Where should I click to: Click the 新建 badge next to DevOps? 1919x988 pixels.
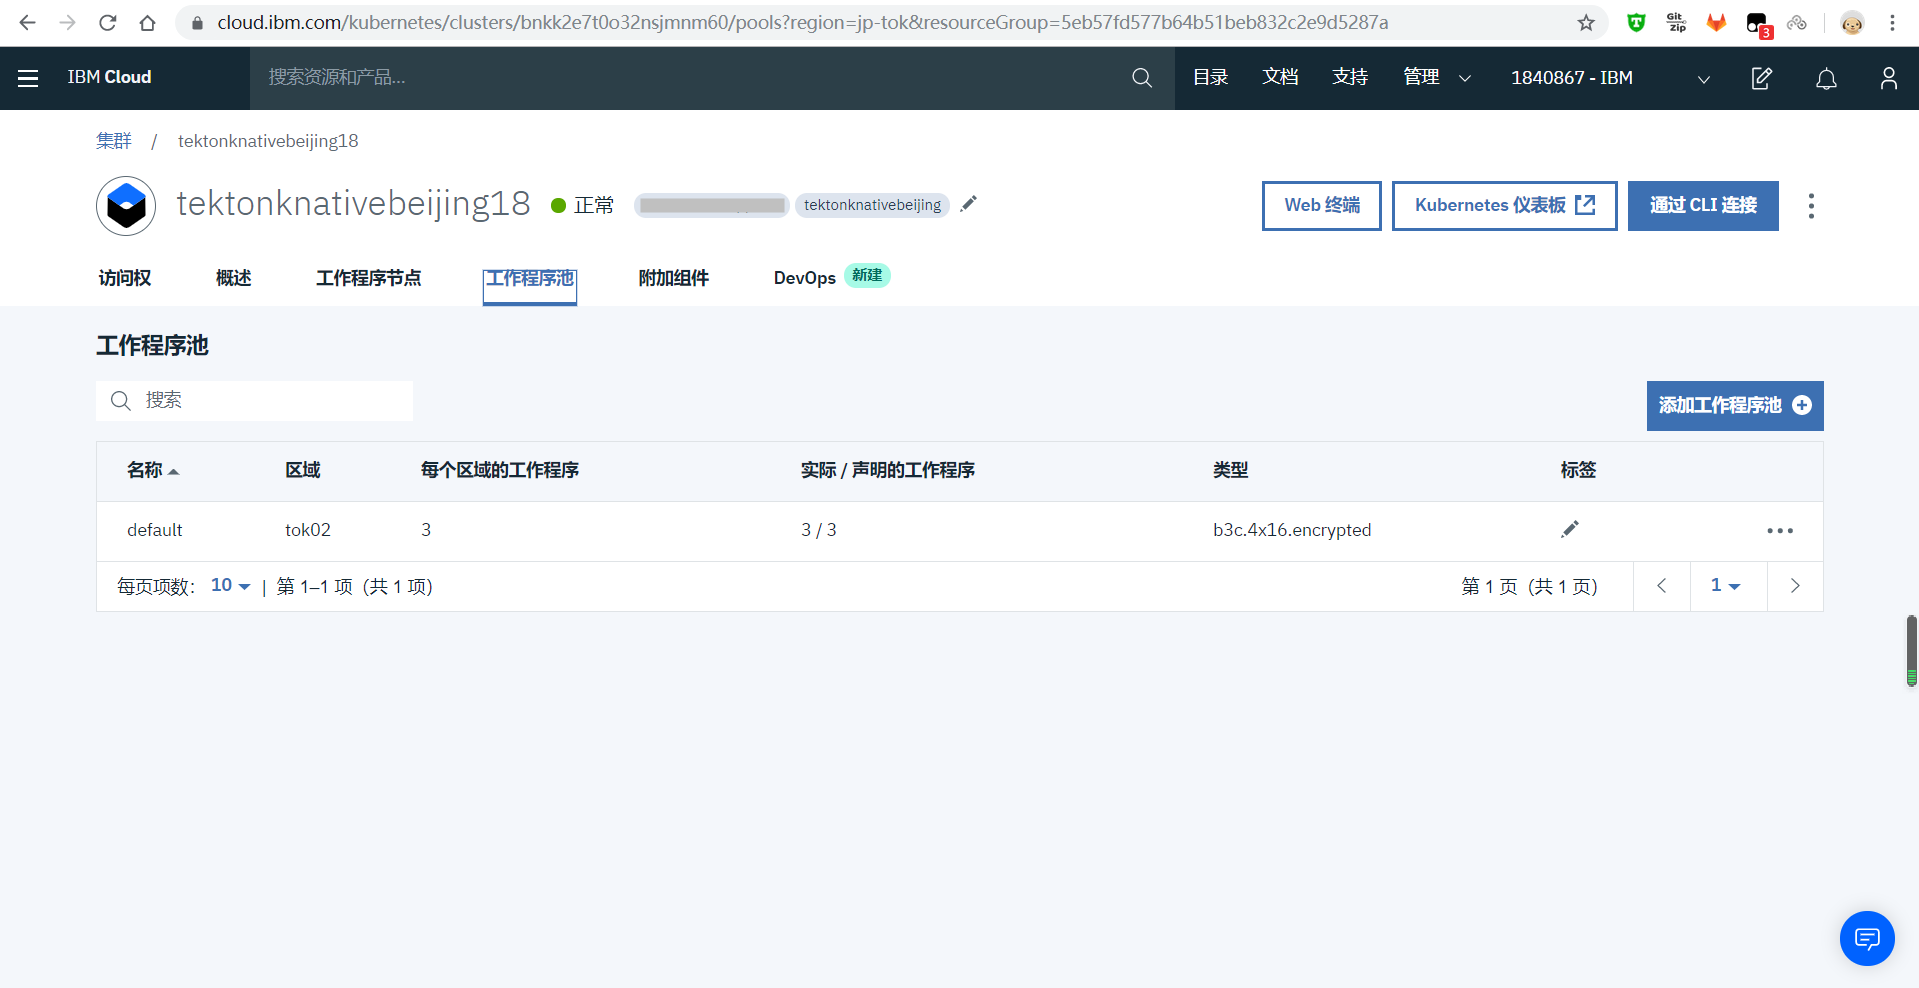click(x=867, y=275)
